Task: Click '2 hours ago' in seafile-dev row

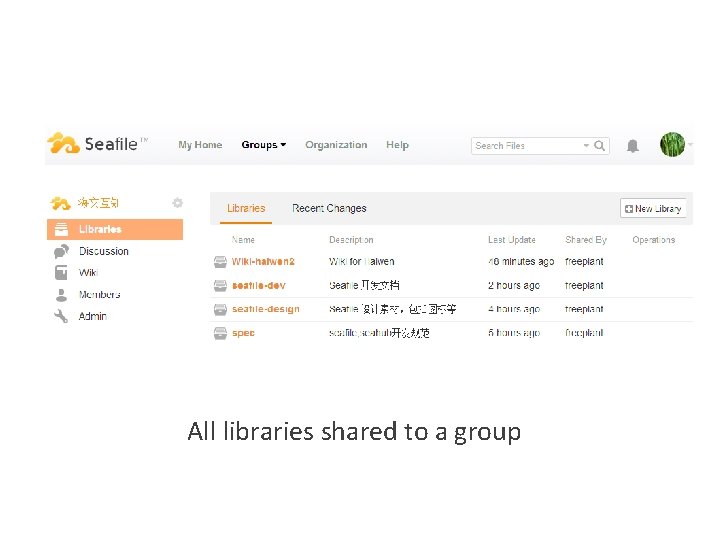Action: (514, 285)
